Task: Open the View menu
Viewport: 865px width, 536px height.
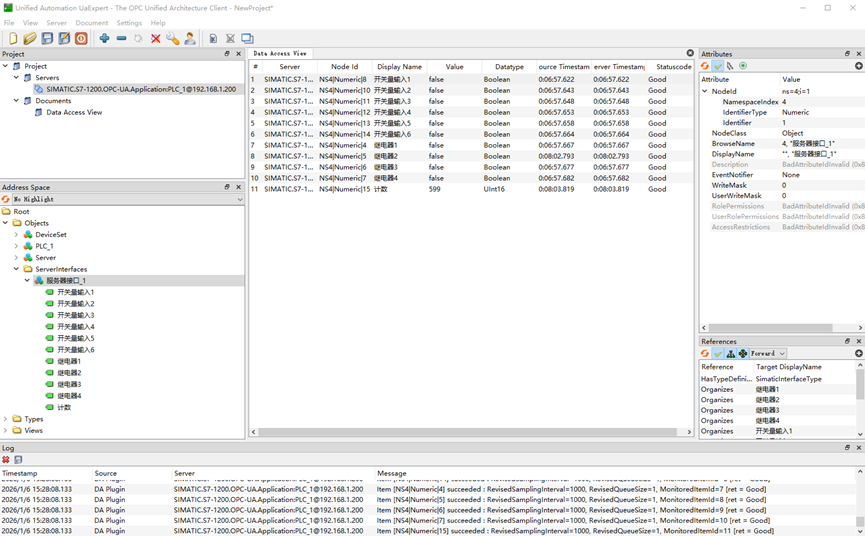Action: (x=30, y=23)
